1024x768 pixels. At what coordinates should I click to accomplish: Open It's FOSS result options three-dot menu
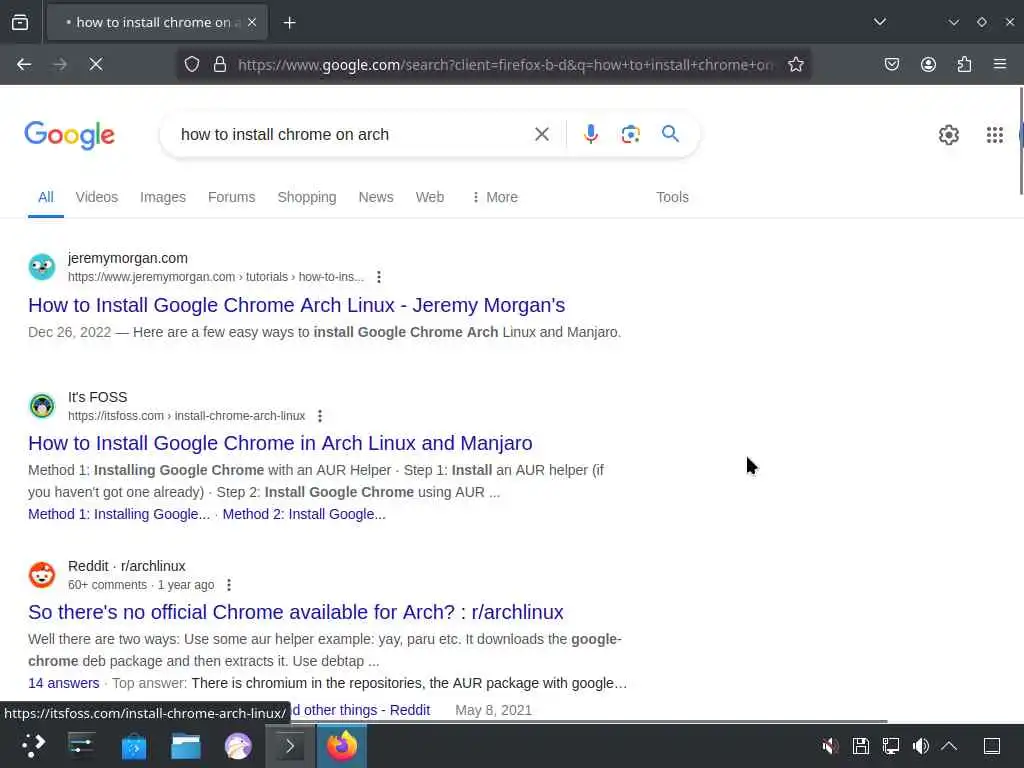(319, 416)
